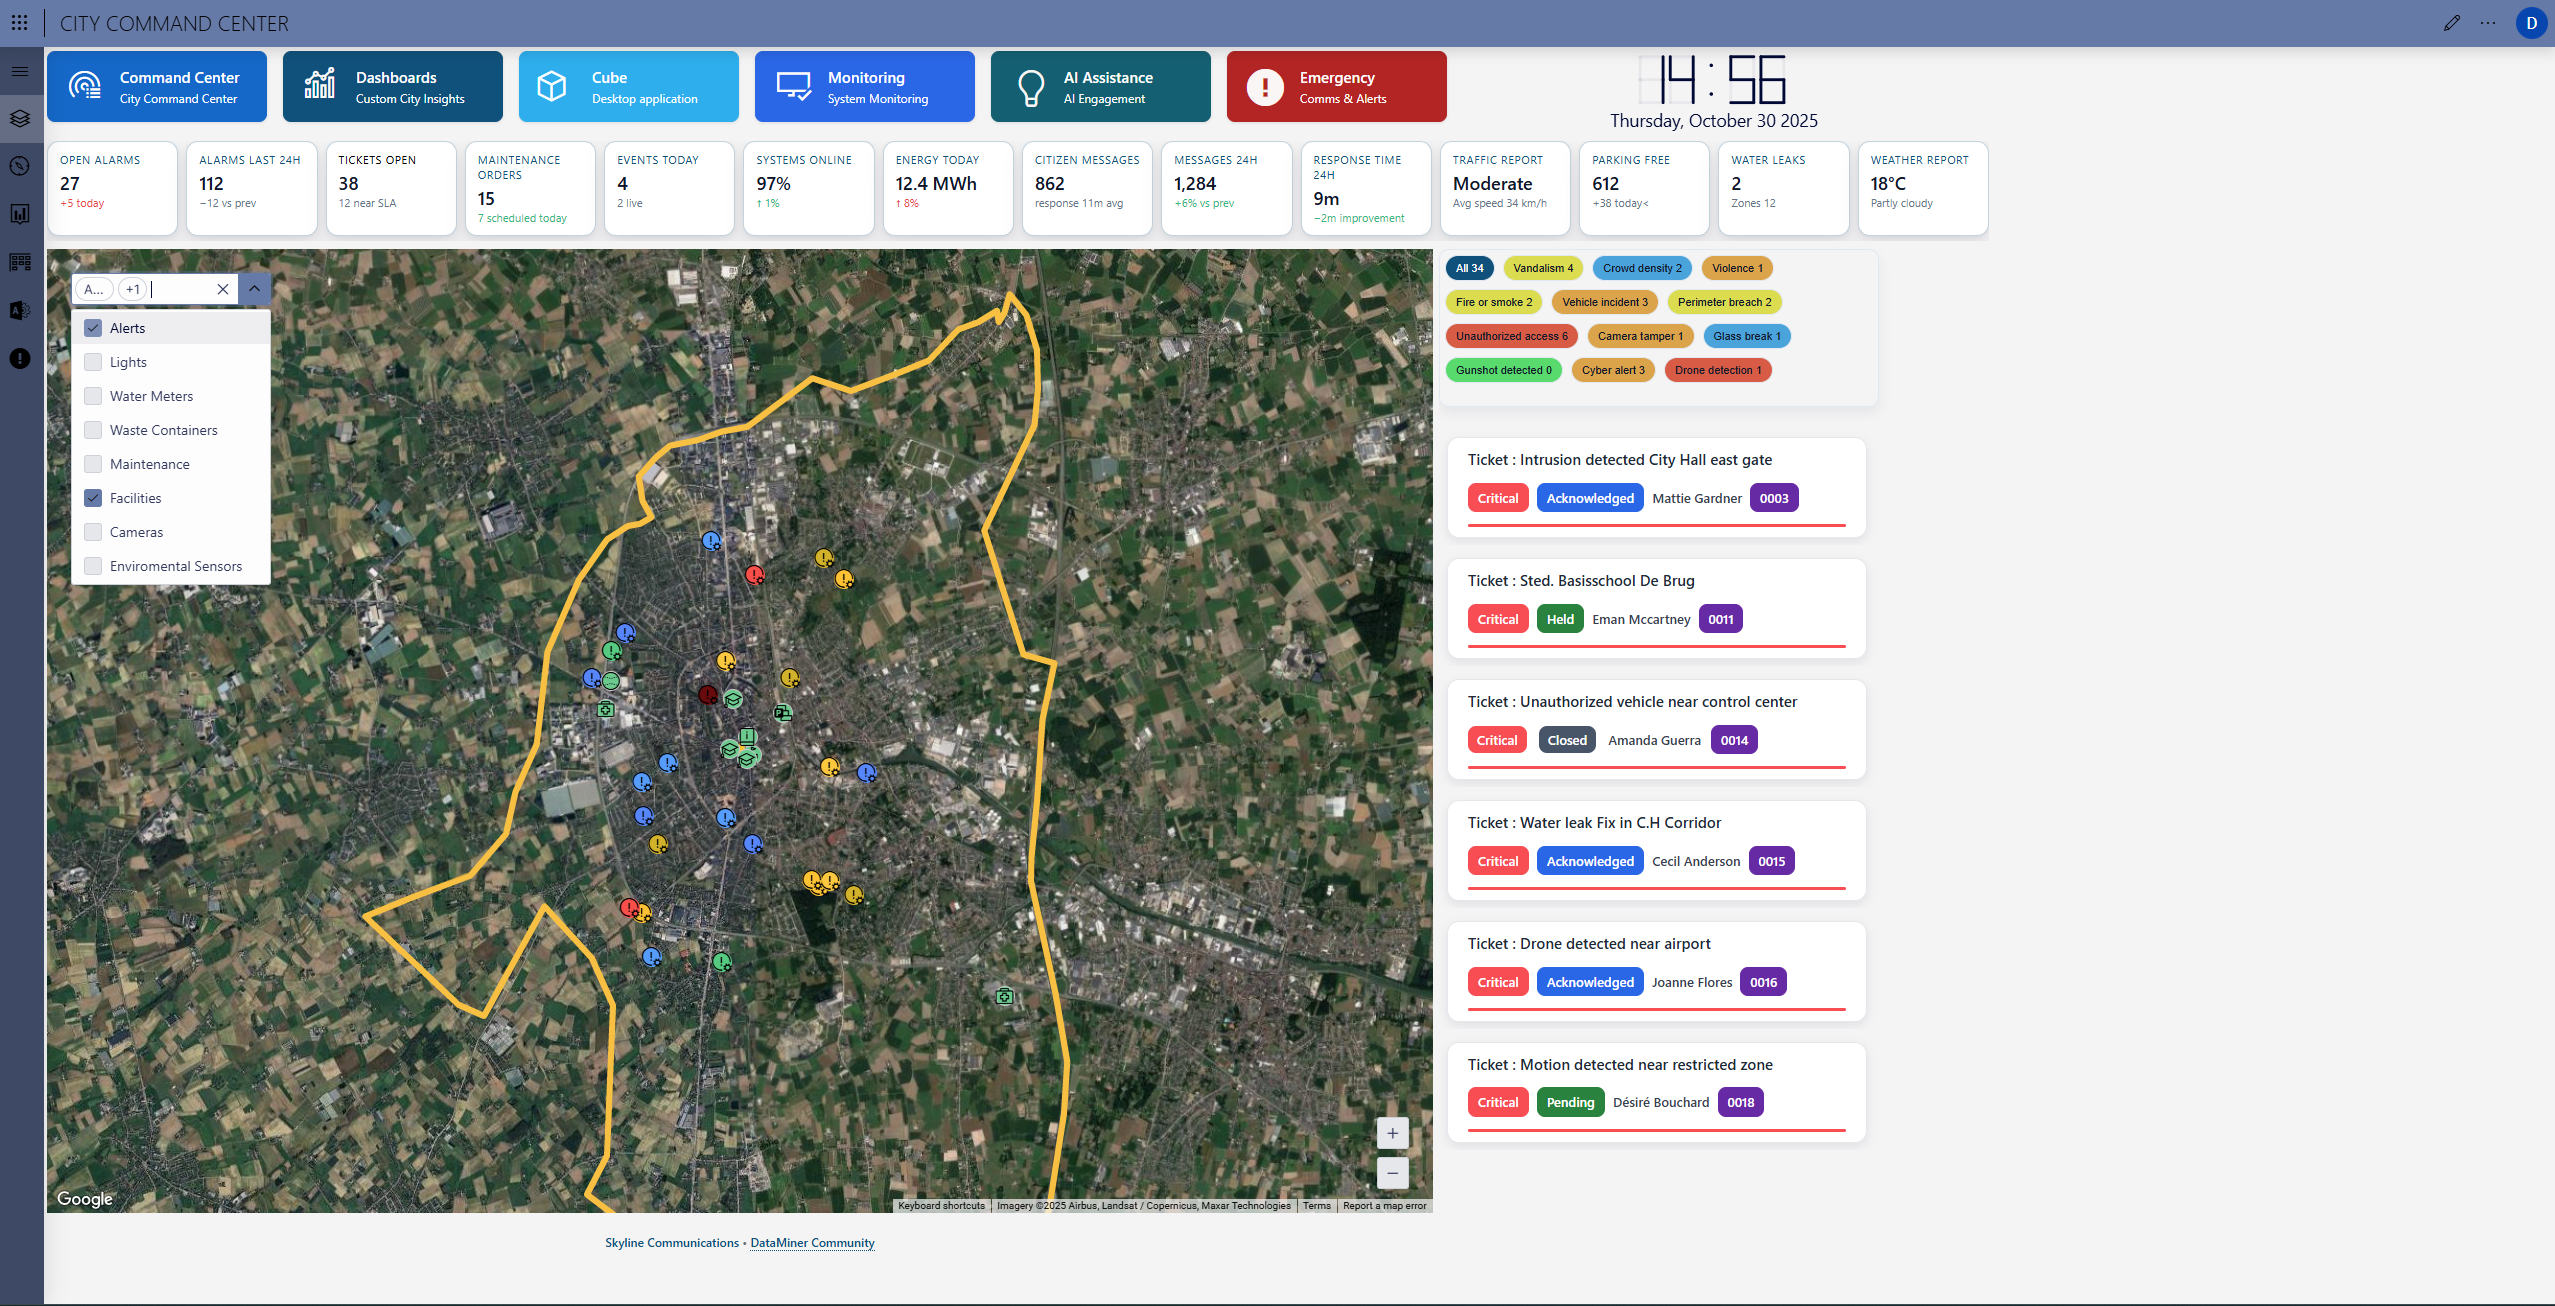The width and height of the screenshot is (2555, 1306).
Task: Zoom in on the map
Action: tap(1392, 1133)
